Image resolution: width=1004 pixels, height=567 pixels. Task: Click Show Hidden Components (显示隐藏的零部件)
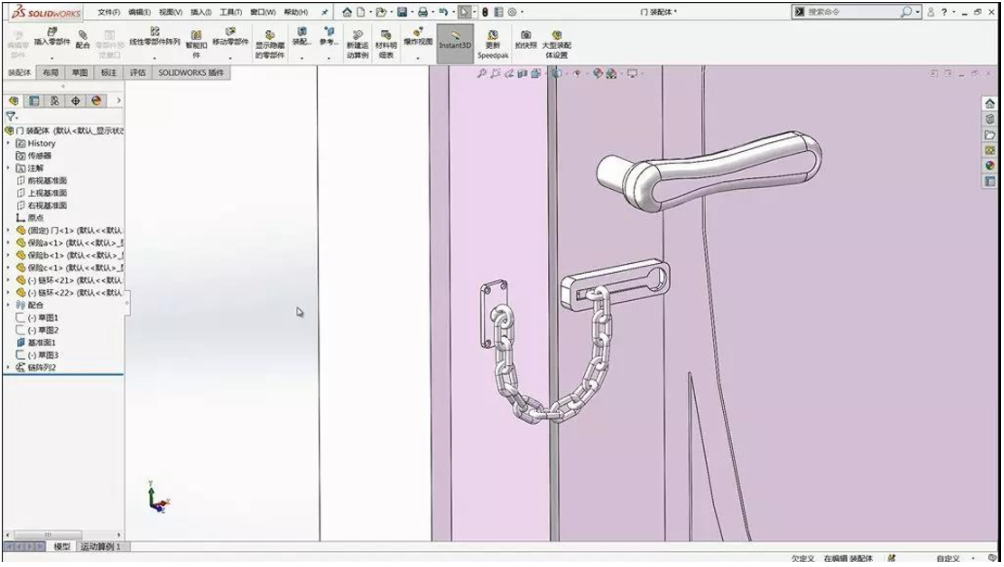pyautogui.click(x=270, y=45)
